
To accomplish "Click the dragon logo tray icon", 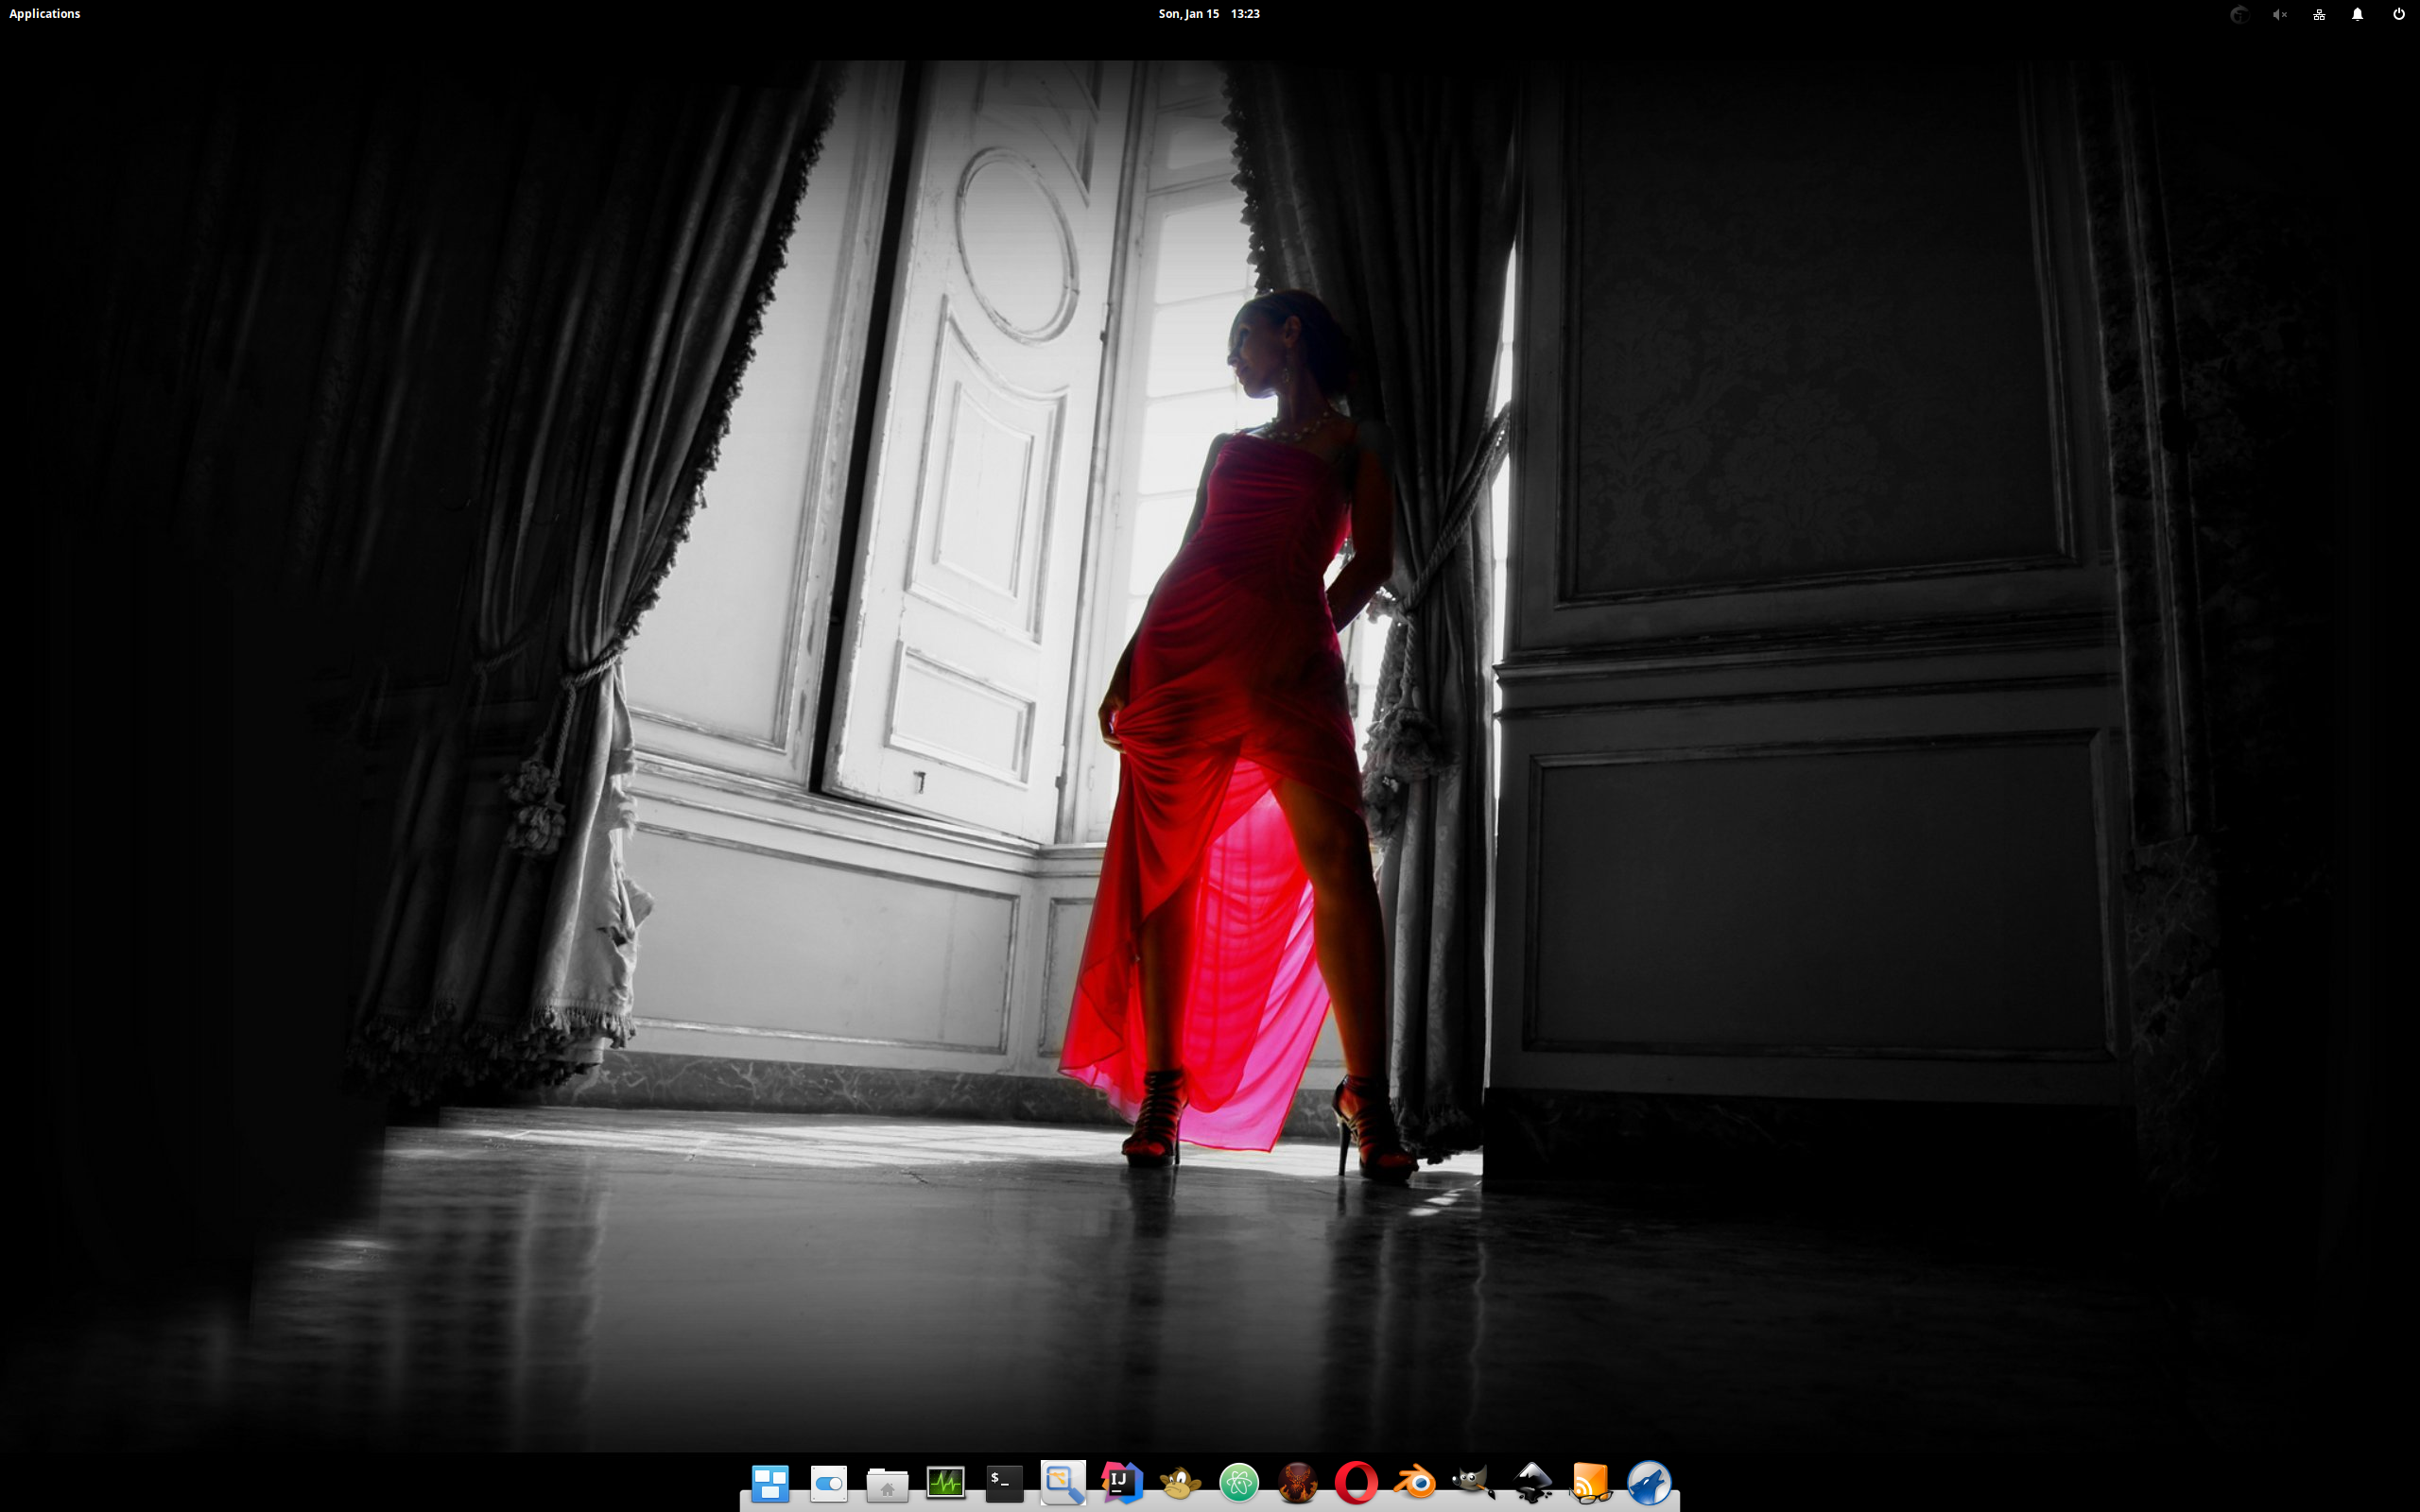I will pyautogui.click(x=2239, y=14).
